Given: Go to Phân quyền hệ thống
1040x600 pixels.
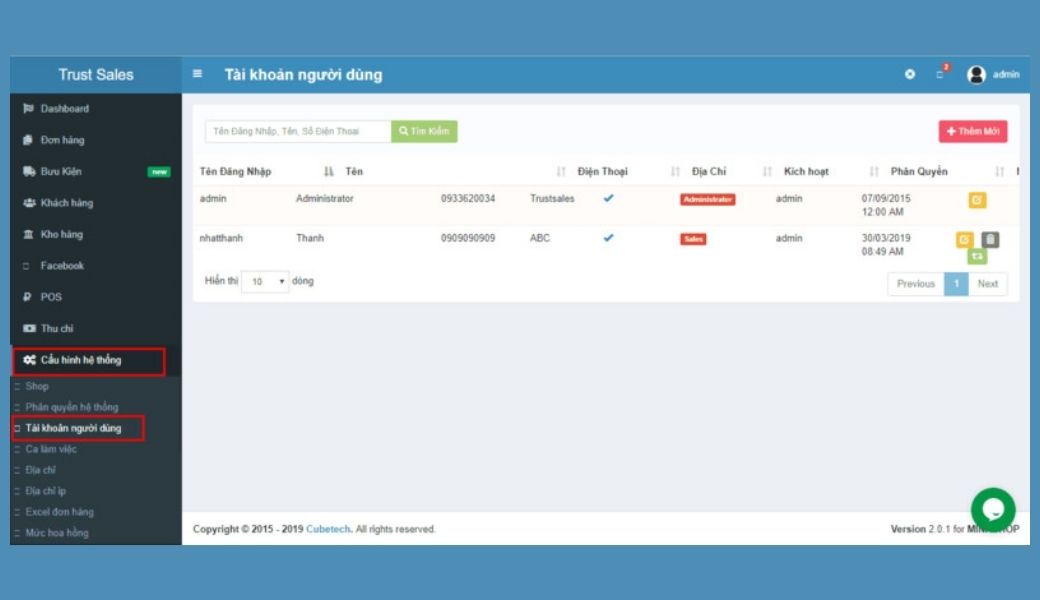Looking at the screenshot, I should (x=72, y=407).
